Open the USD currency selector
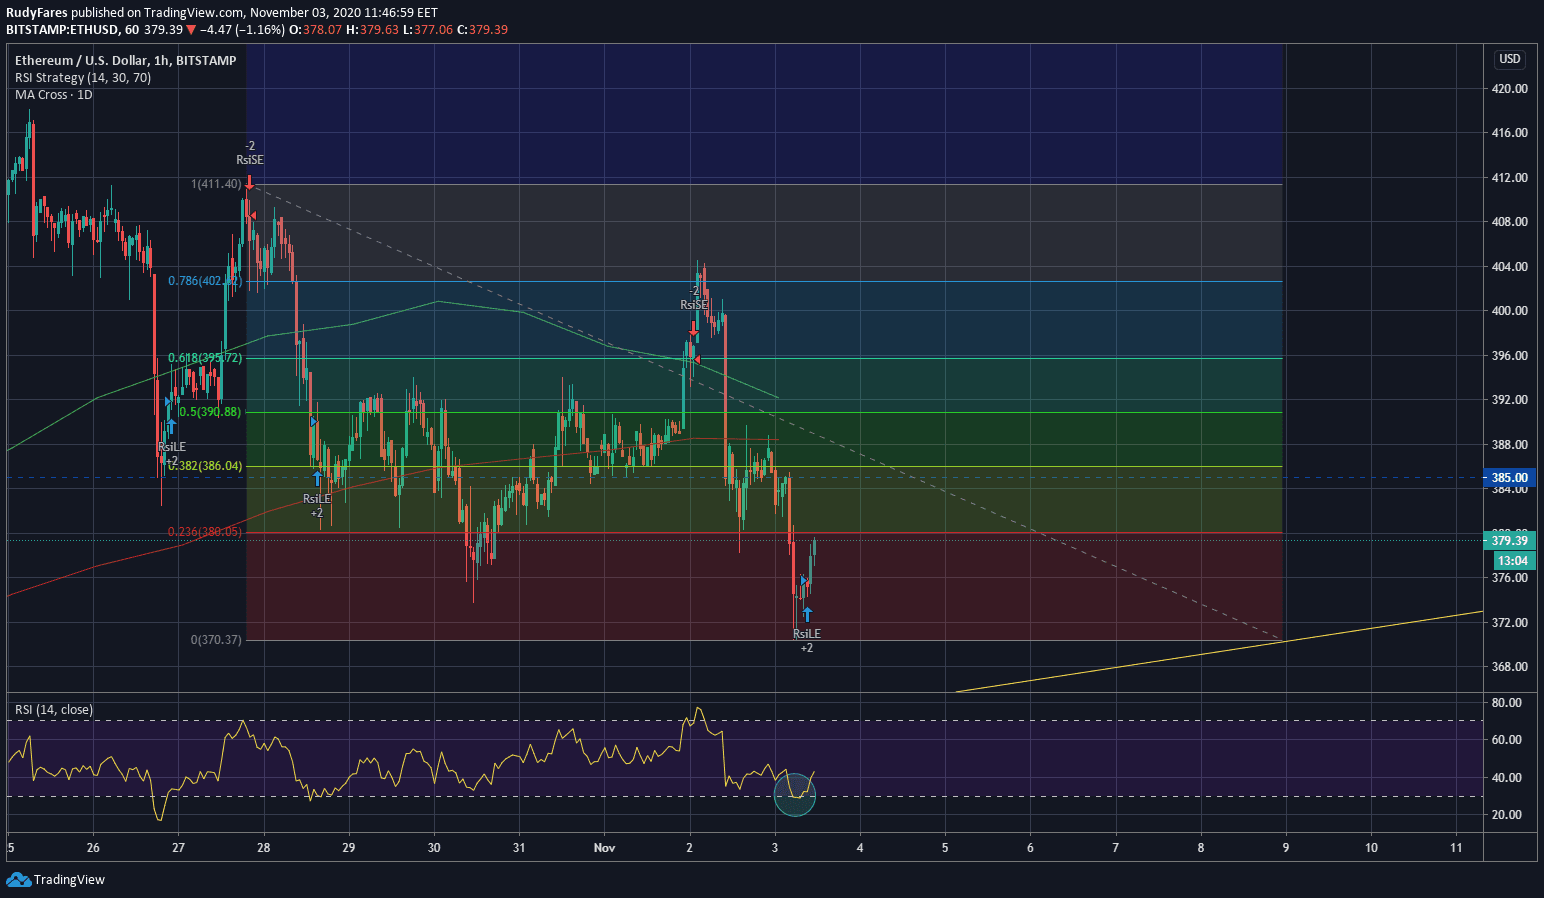The height and width of the screenshot is (898, 1544). click(x=1509, y=59)
